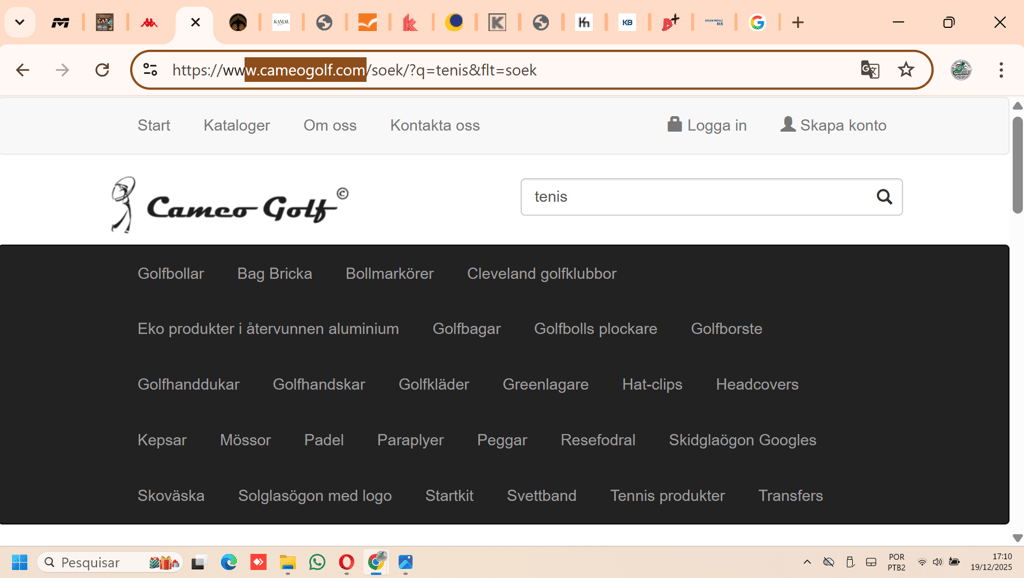Reload the current page
Image resolution: width=1024 pixels, height=578 pixels.
tap(102, 70)
